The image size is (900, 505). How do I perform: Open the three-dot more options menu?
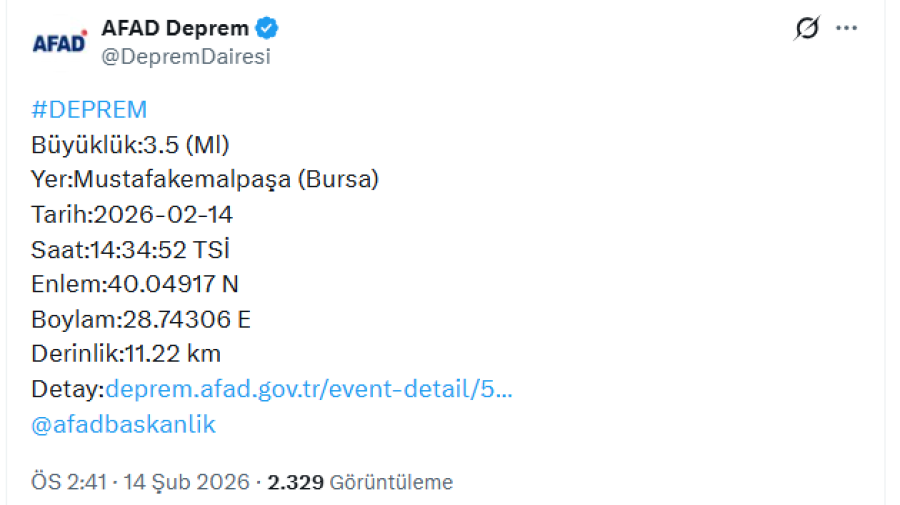846,29
